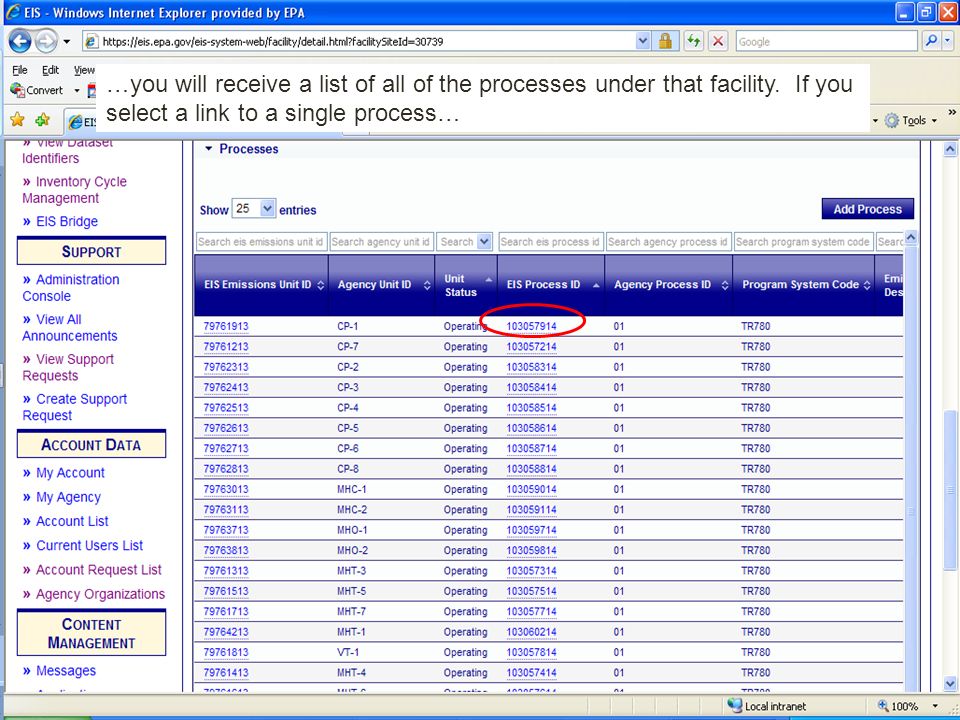Open the File menu

(x=20, y=70)
